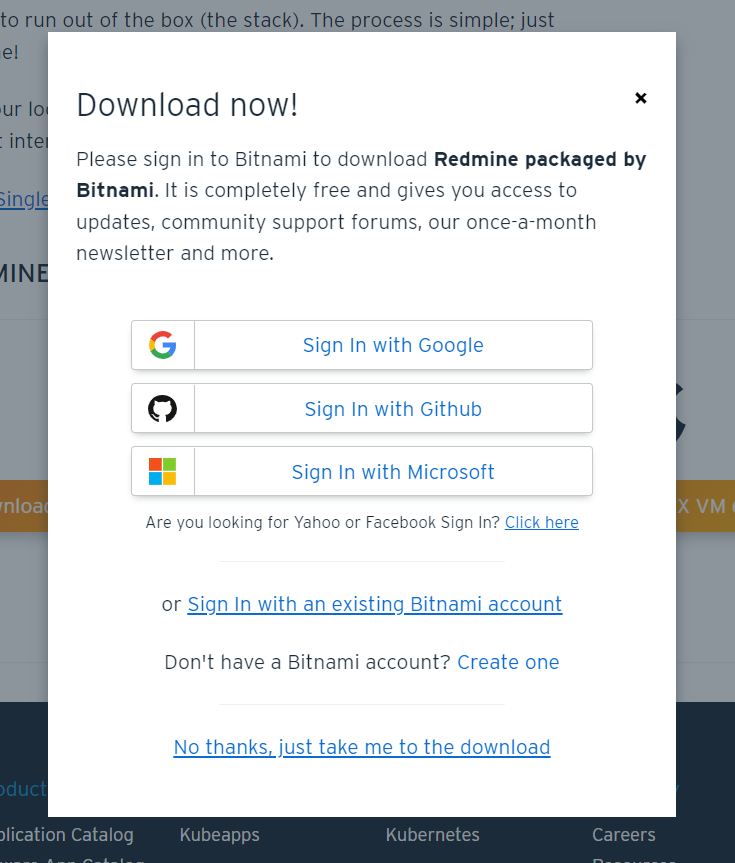Click the GitHub Octocat logo icon
This screenshot has width=735, height=863.
(x=163, y=408)
